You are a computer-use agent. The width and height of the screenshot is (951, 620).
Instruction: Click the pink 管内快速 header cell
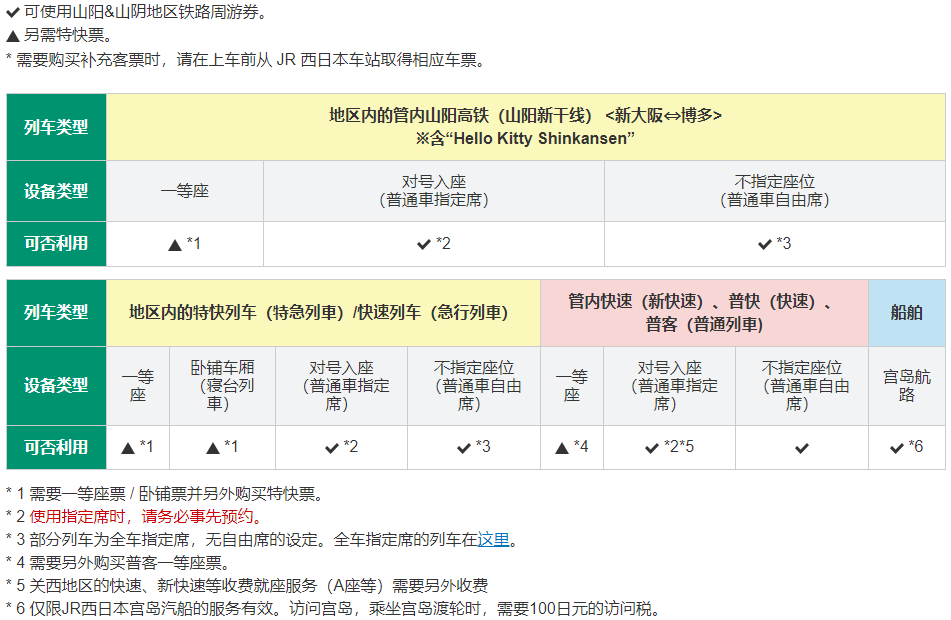pos(704,312)
